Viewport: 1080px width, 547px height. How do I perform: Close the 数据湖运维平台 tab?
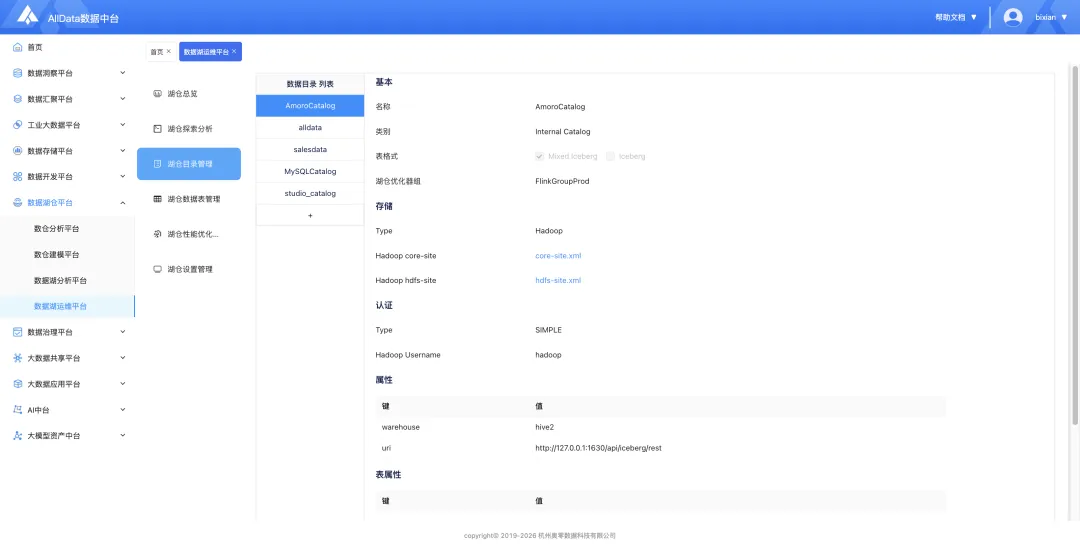point(234,52)
